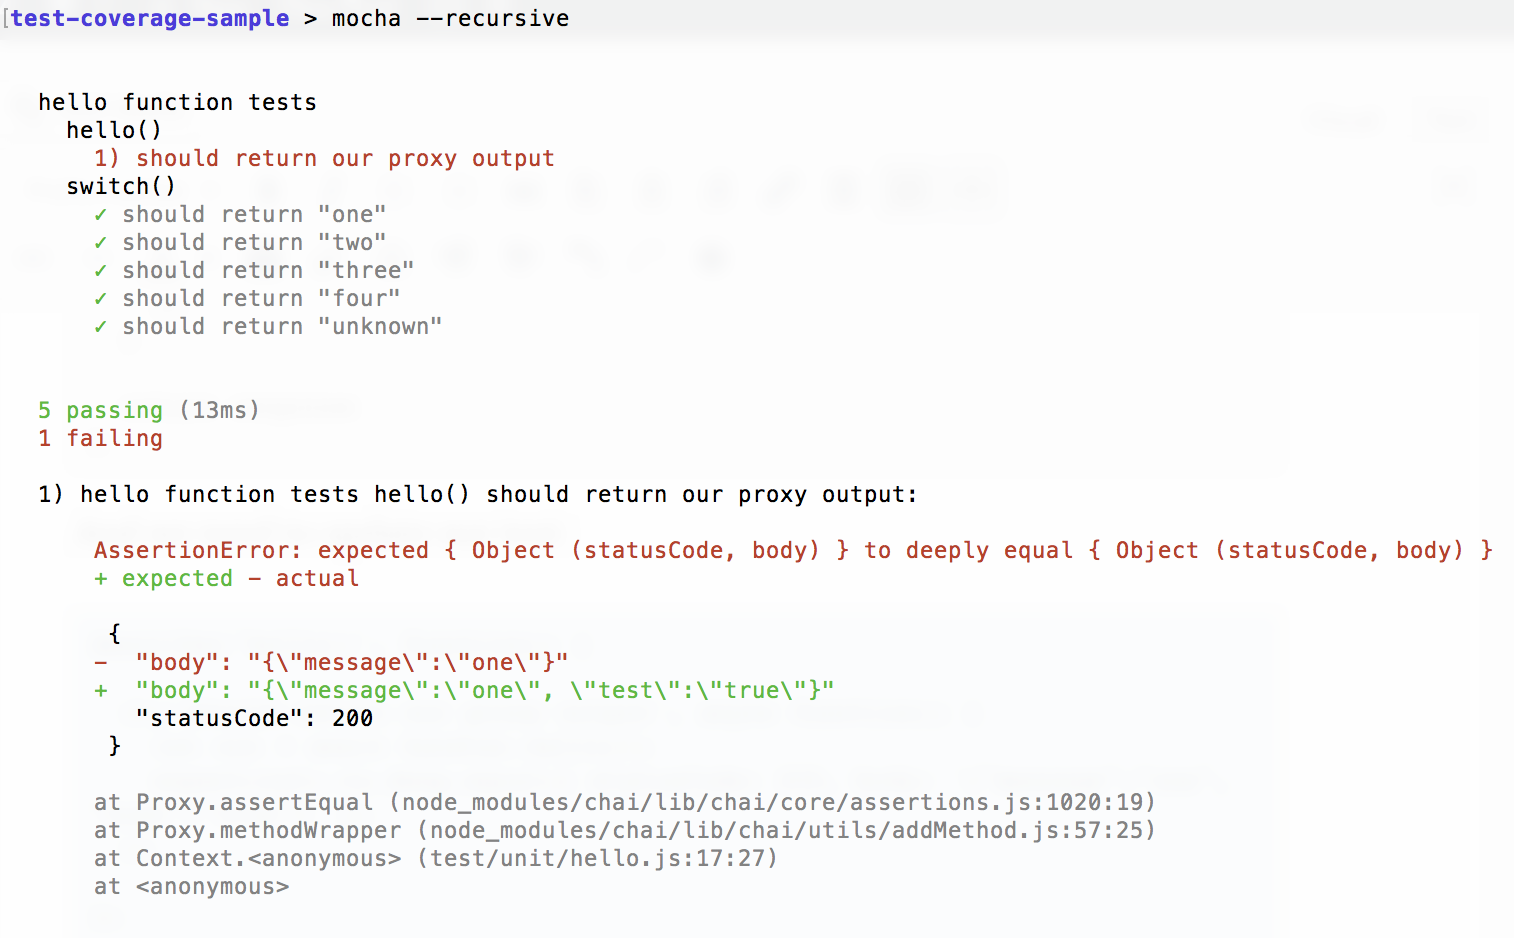Screen dimensions: 1514x938
Task: Click the checkmark beside should return "three"
Action: click(100, 270)
